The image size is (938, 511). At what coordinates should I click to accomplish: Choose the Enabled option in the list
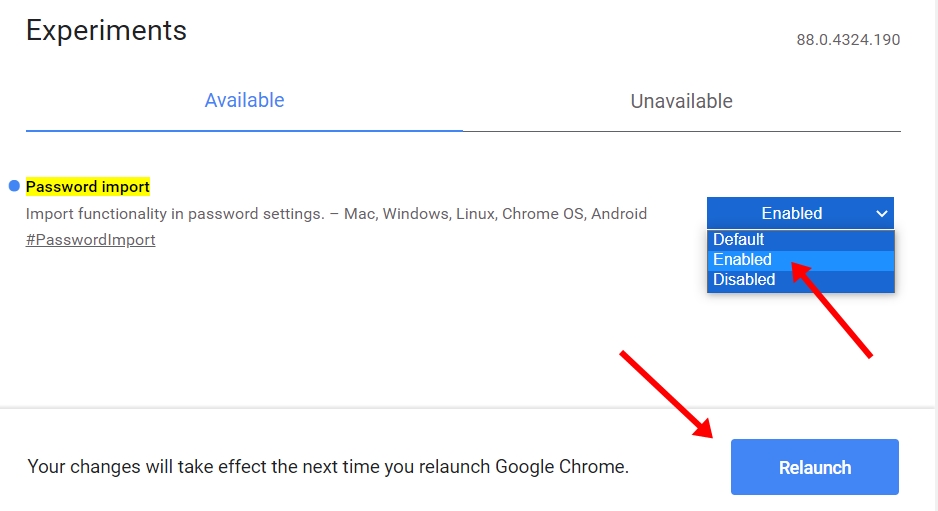743,260
